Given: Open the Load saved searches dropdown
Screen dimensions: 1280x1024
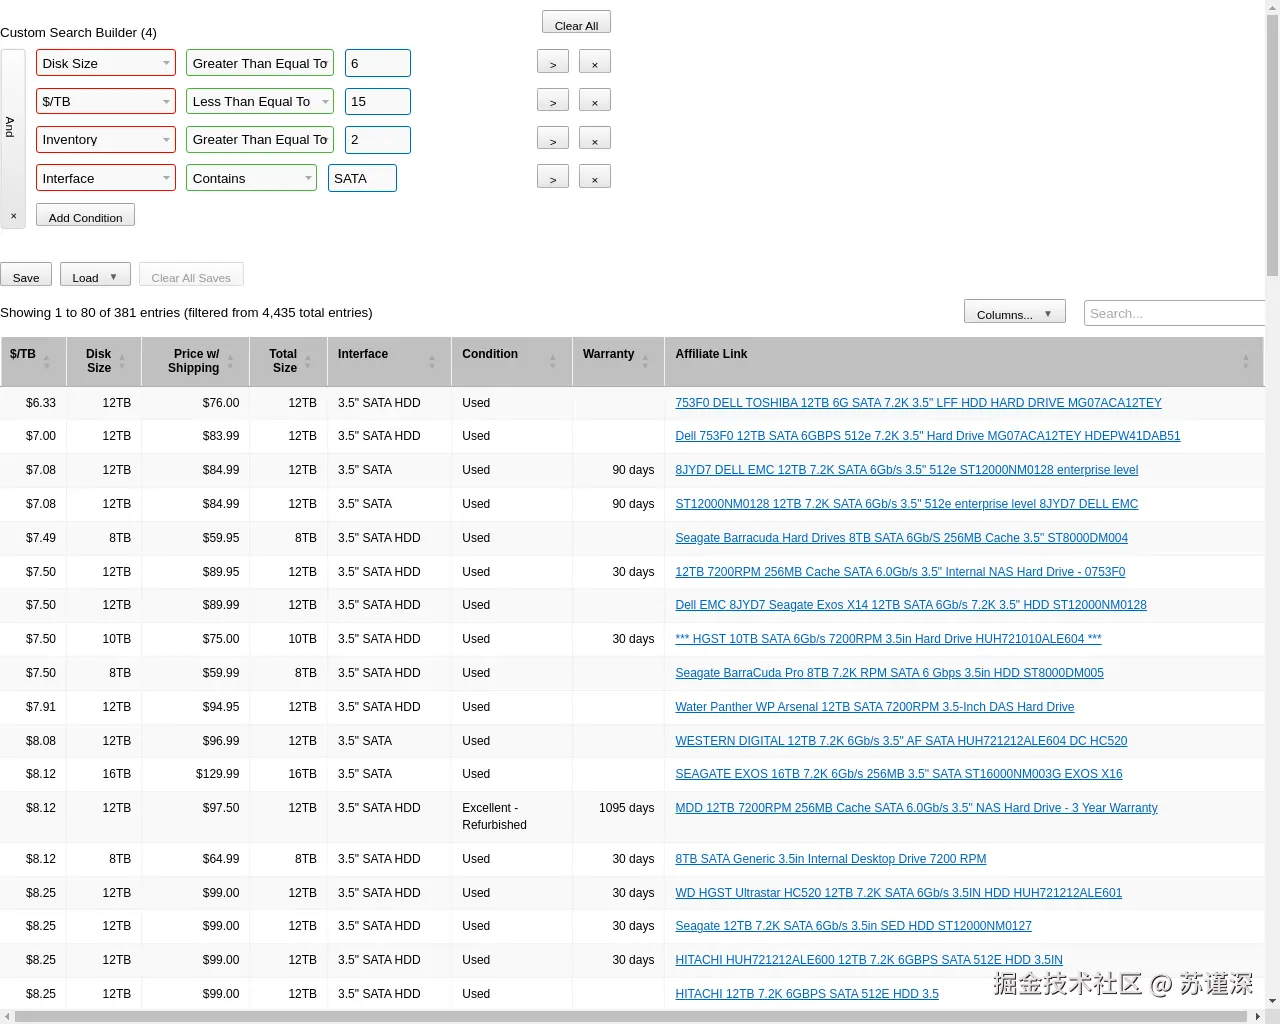Looking at the screenshot, I should (95, 276).
